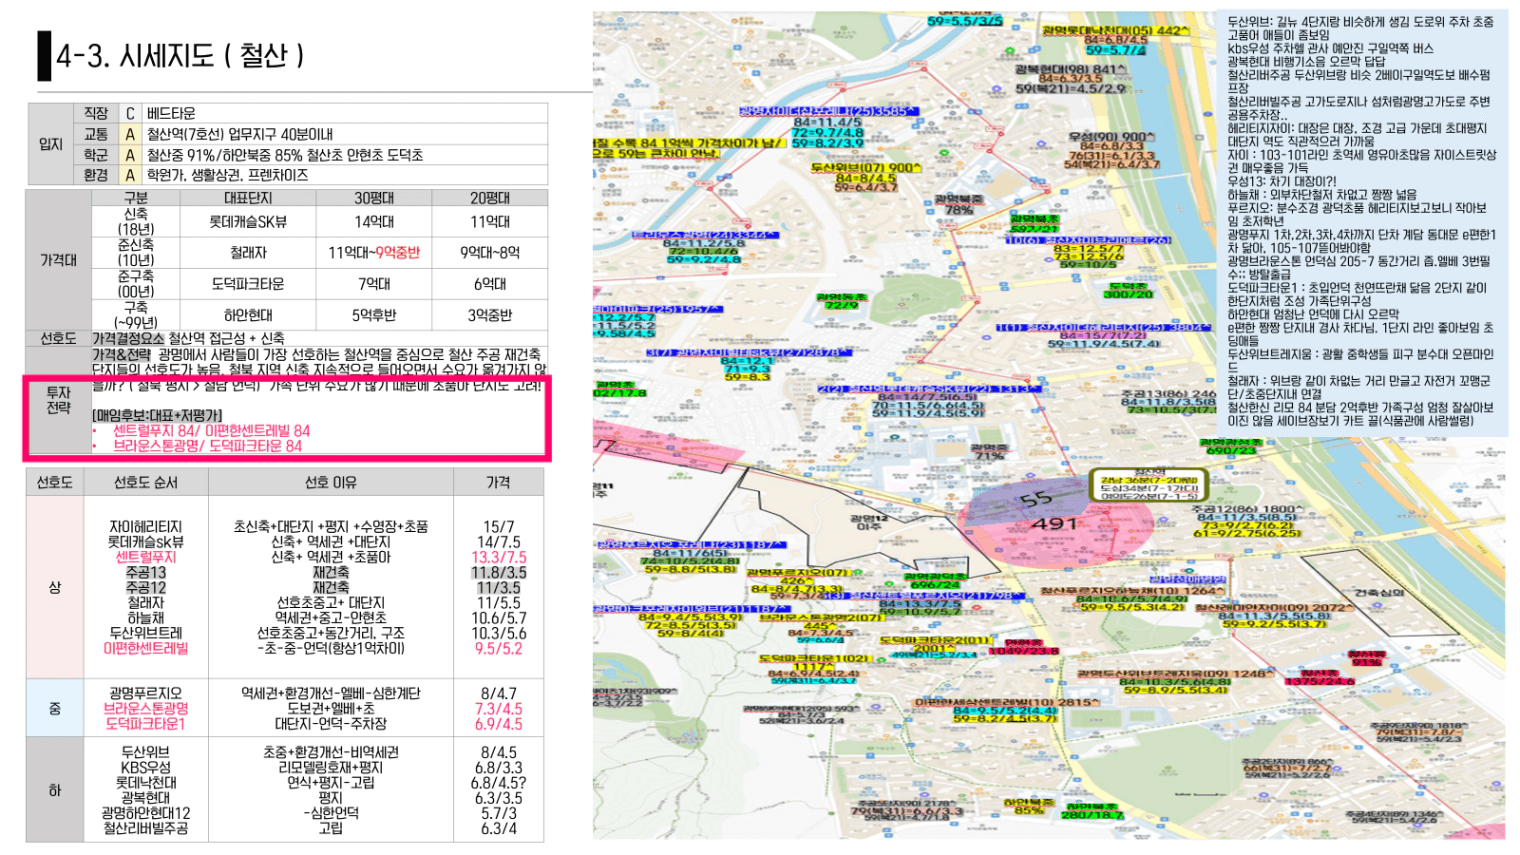Click the number "491" on the map circle

point(1054,523)
